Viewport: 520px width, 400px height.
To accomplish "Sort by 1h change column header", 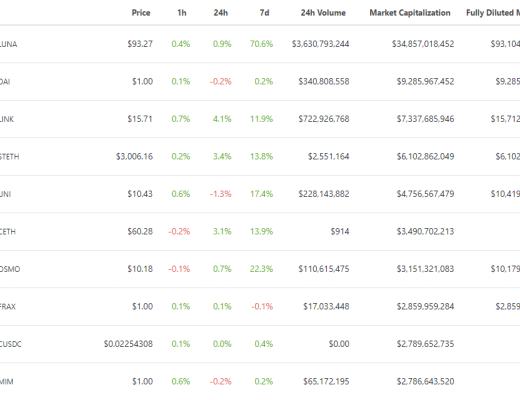I will coord(182,13).
